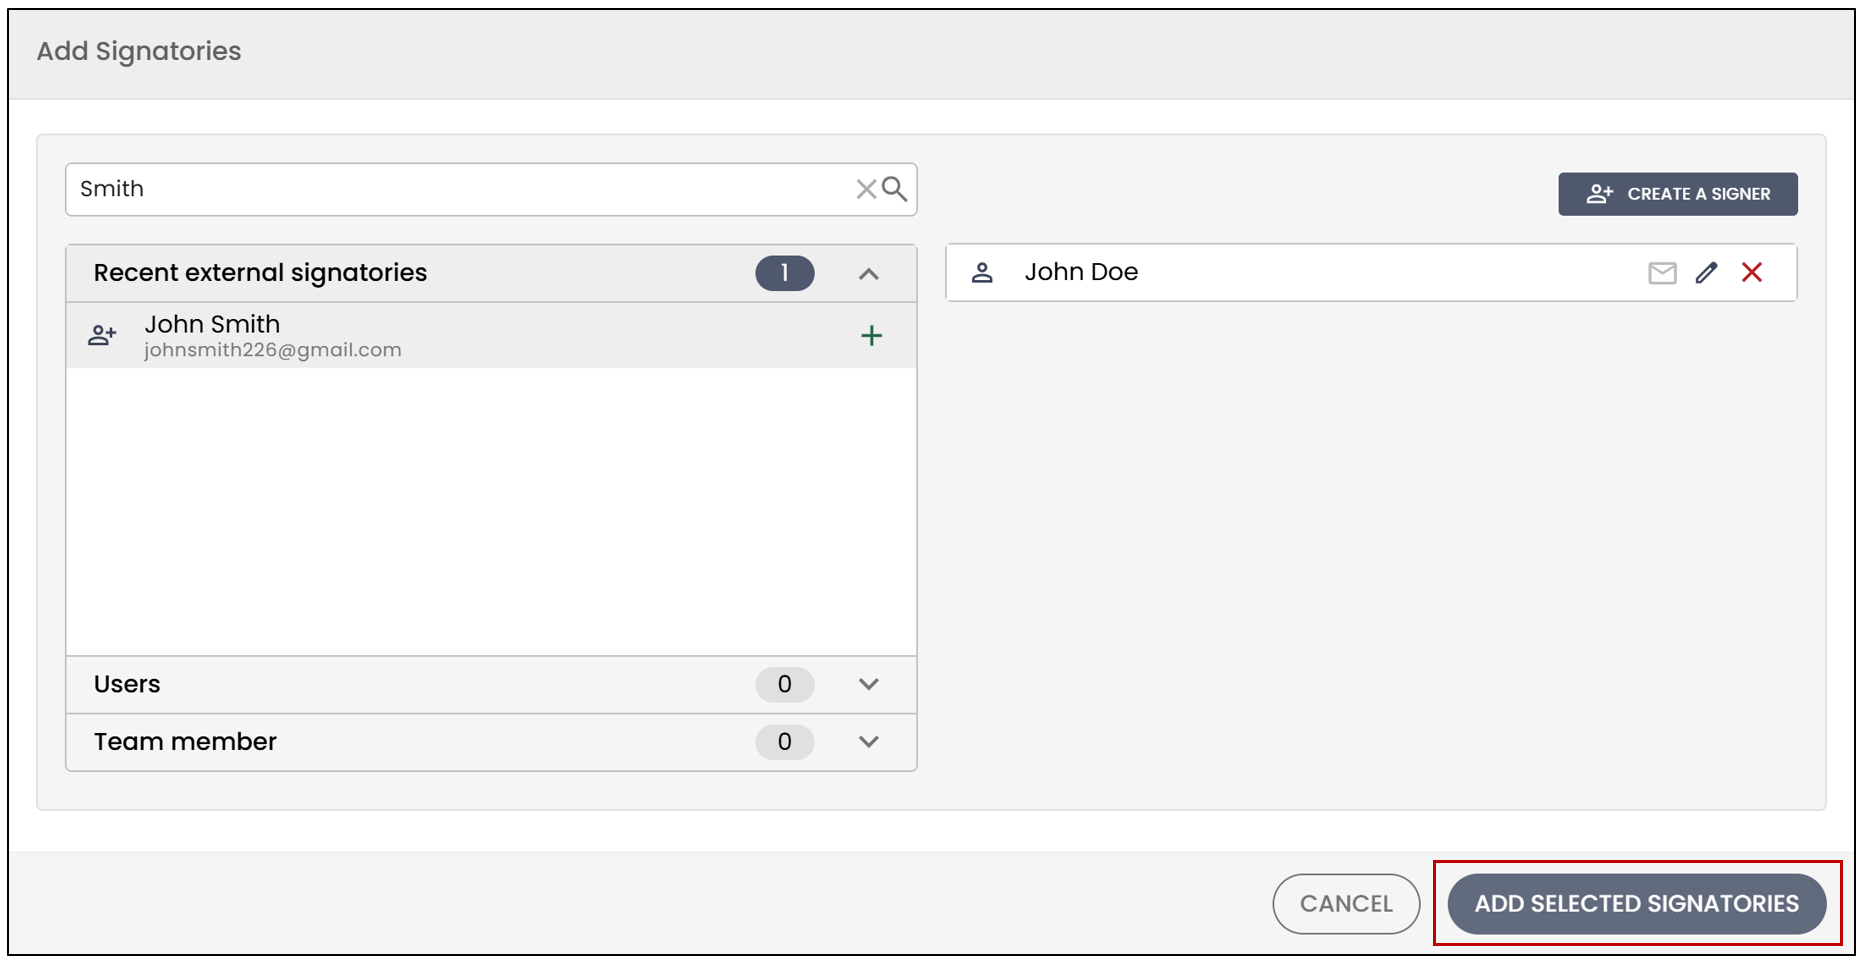Click the add-person icon beside John Smith
1863x964 pixels.
[102, 336]
